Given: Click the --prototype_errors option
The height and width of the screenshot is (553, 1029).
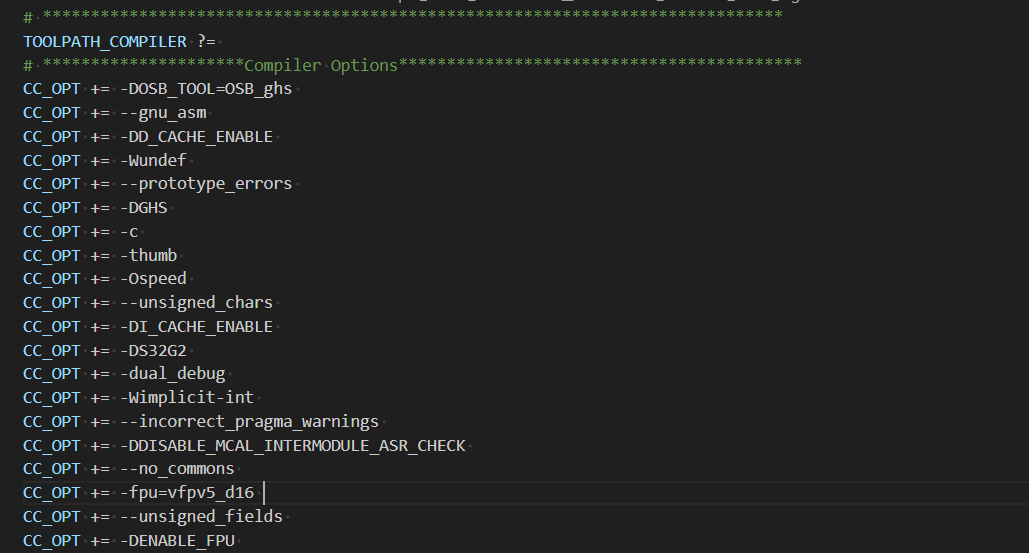Looking at the screenshot, I should tap(206, 184).
